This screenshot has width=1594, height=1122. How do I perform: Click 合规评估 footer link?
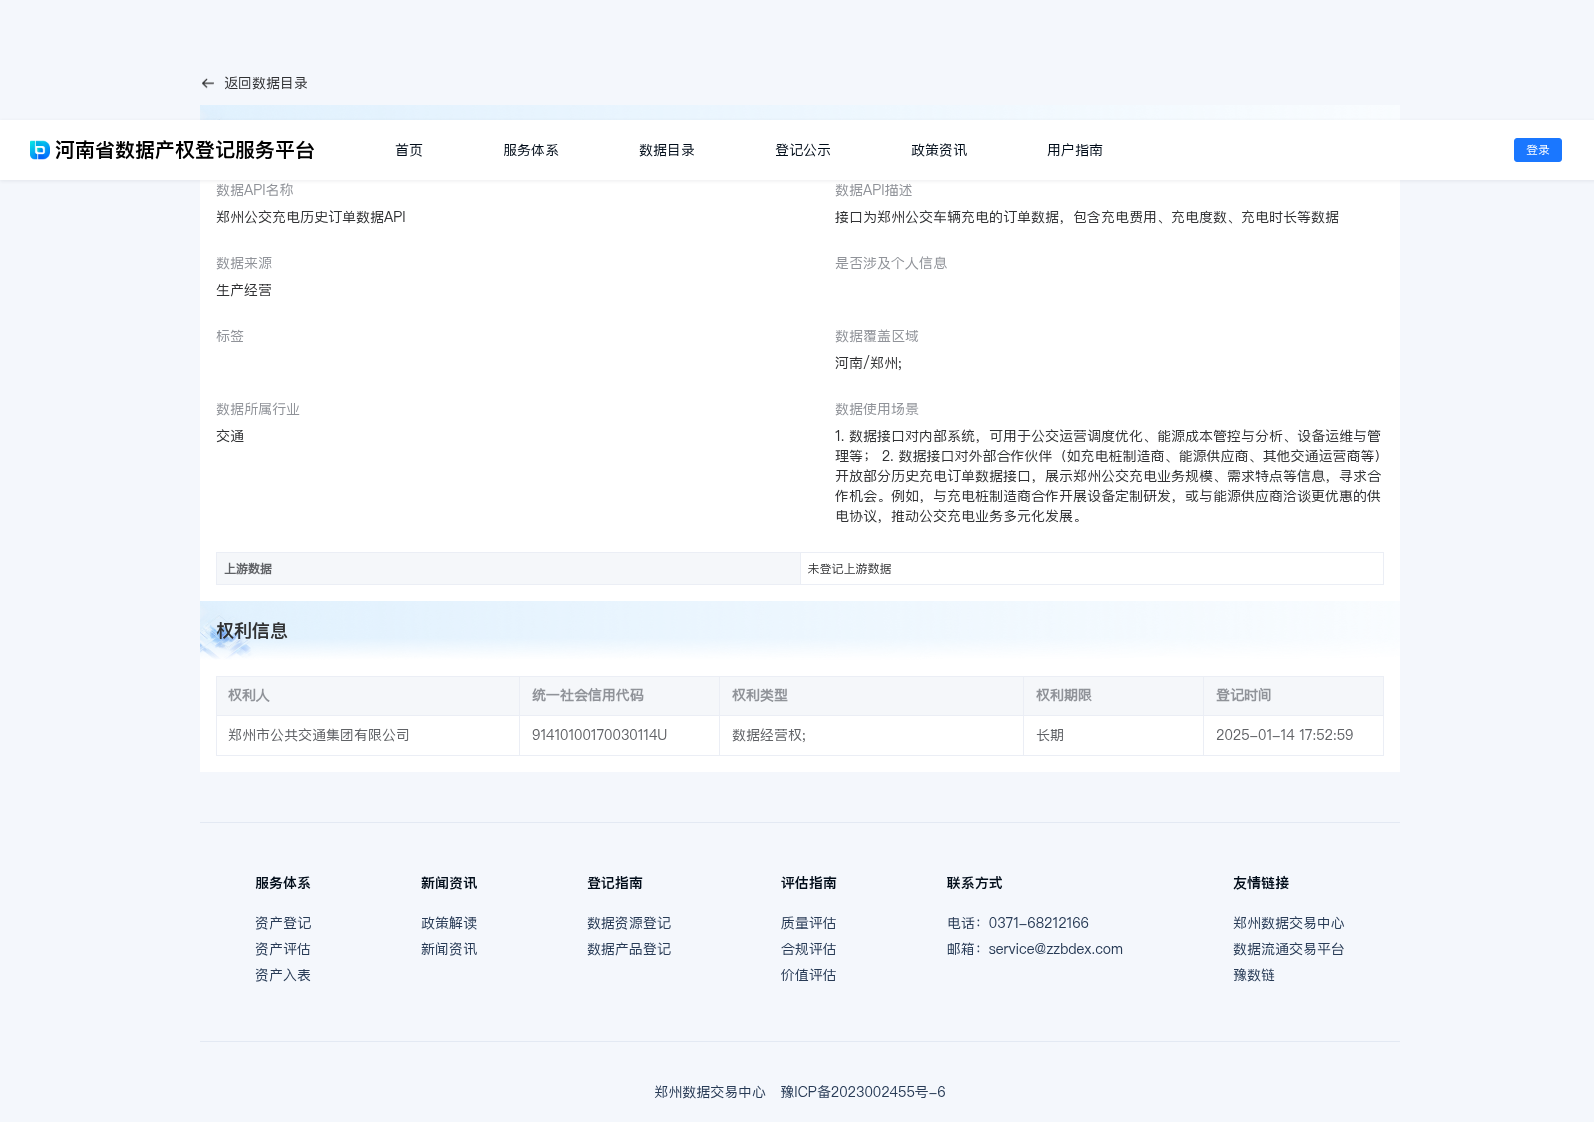click(809, 949)
